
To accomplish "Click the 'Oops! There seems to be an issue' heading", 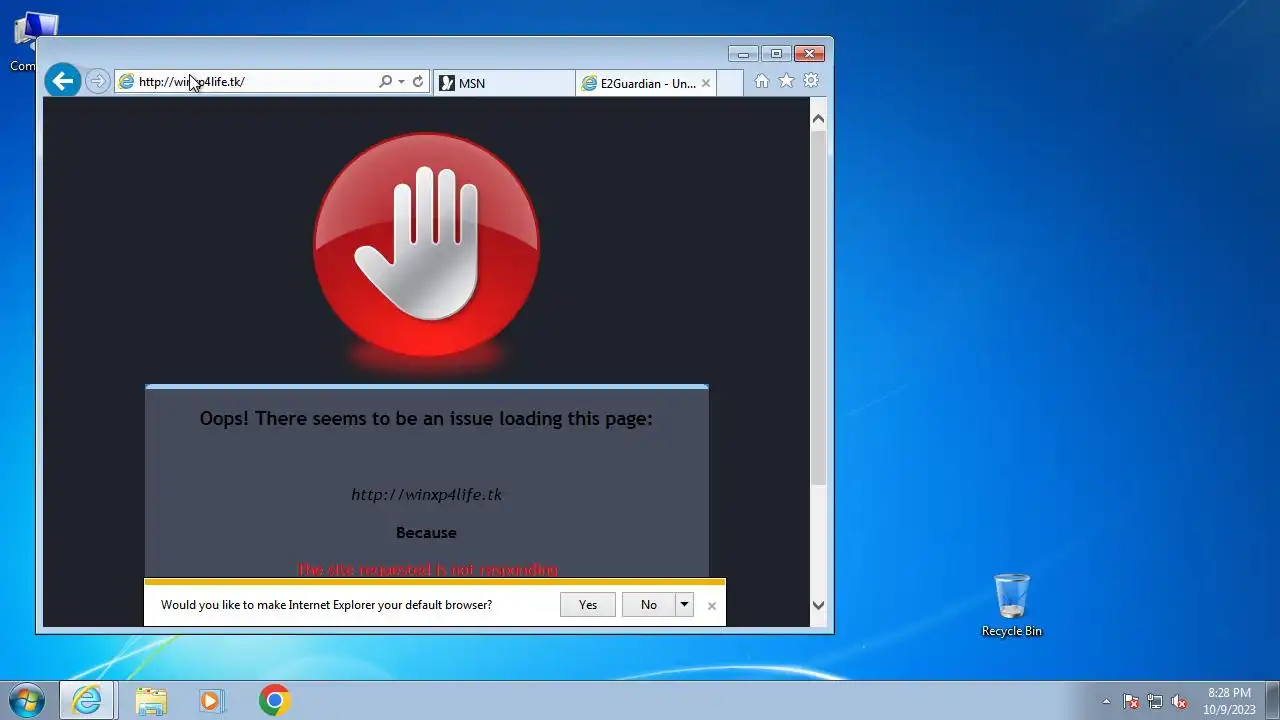I will pyautogui.click(x=426, y=418).
